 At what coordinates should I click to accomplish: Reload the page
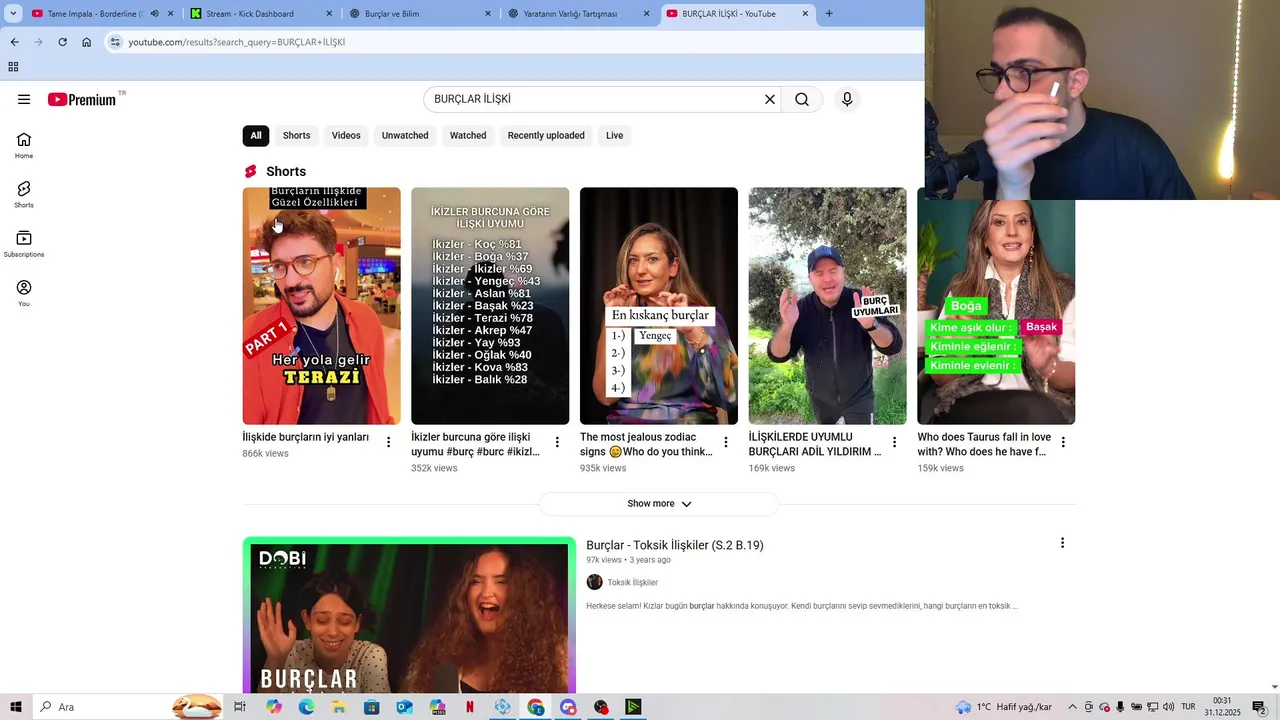click(62, 42)
